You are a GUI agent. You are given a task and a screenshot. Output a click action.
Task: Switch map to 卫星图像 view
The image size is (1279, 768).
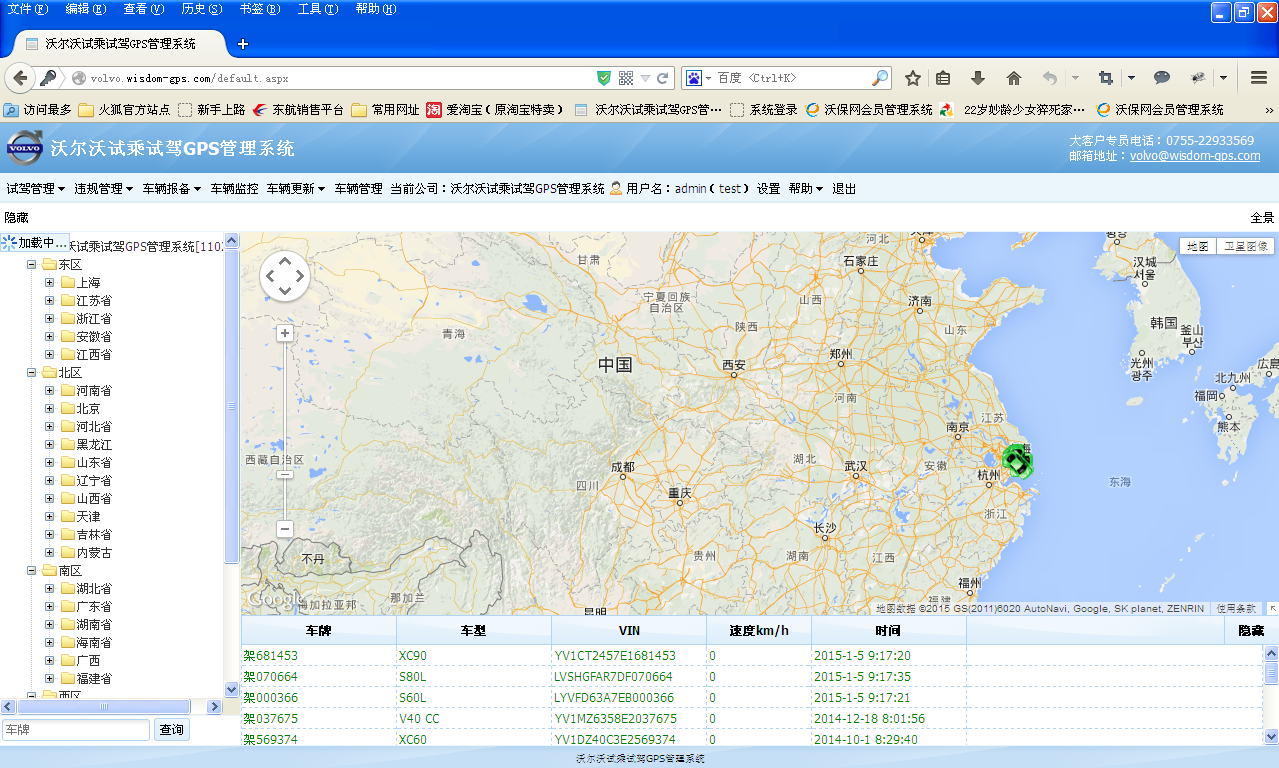click(1245, 246)
